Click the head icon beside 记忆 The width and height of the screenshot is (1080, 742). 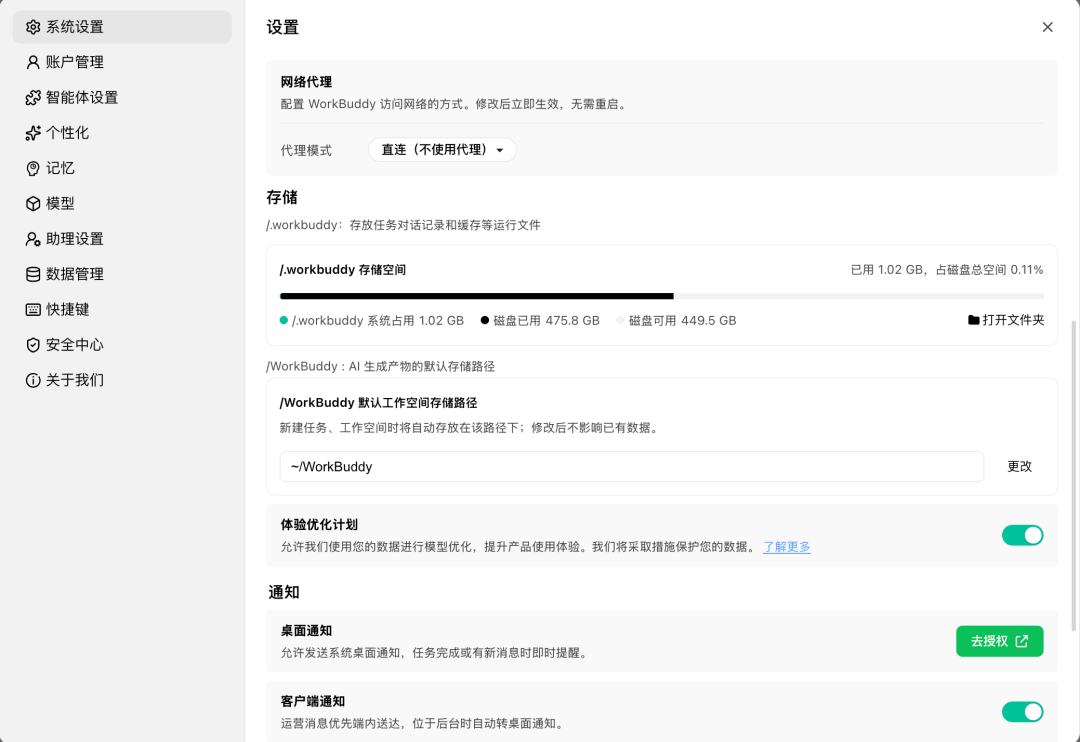(33, 168)
